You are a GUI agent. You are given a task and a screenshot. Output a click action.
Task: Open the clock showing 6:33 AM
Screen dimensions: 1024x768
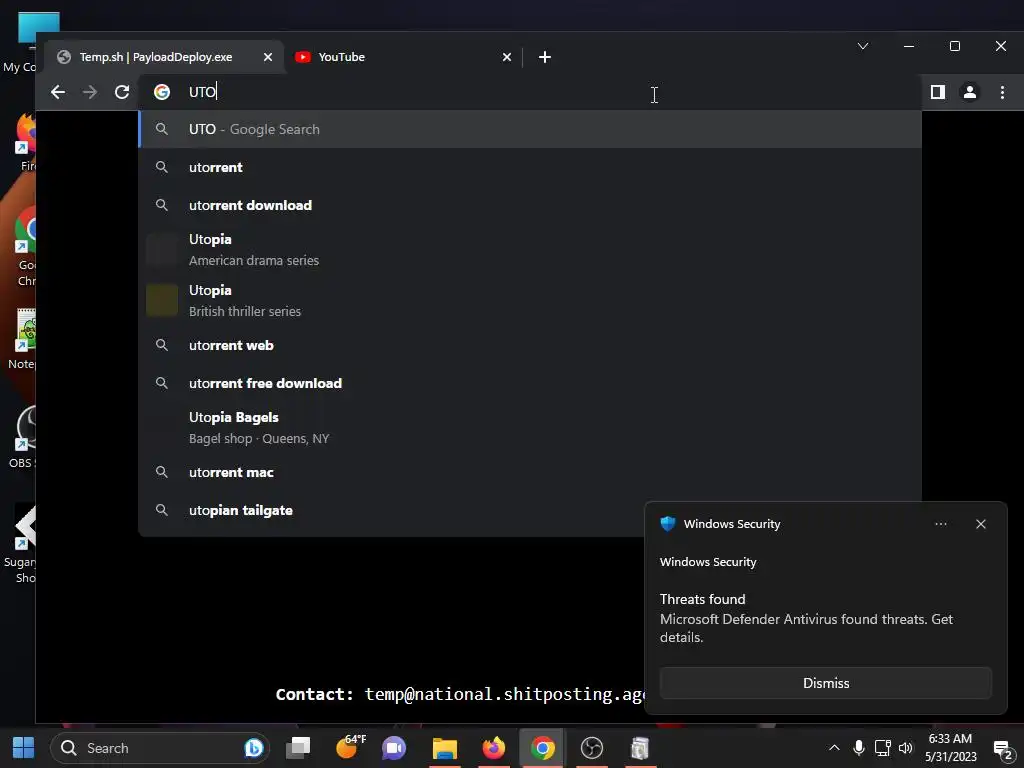click(950, 748)
